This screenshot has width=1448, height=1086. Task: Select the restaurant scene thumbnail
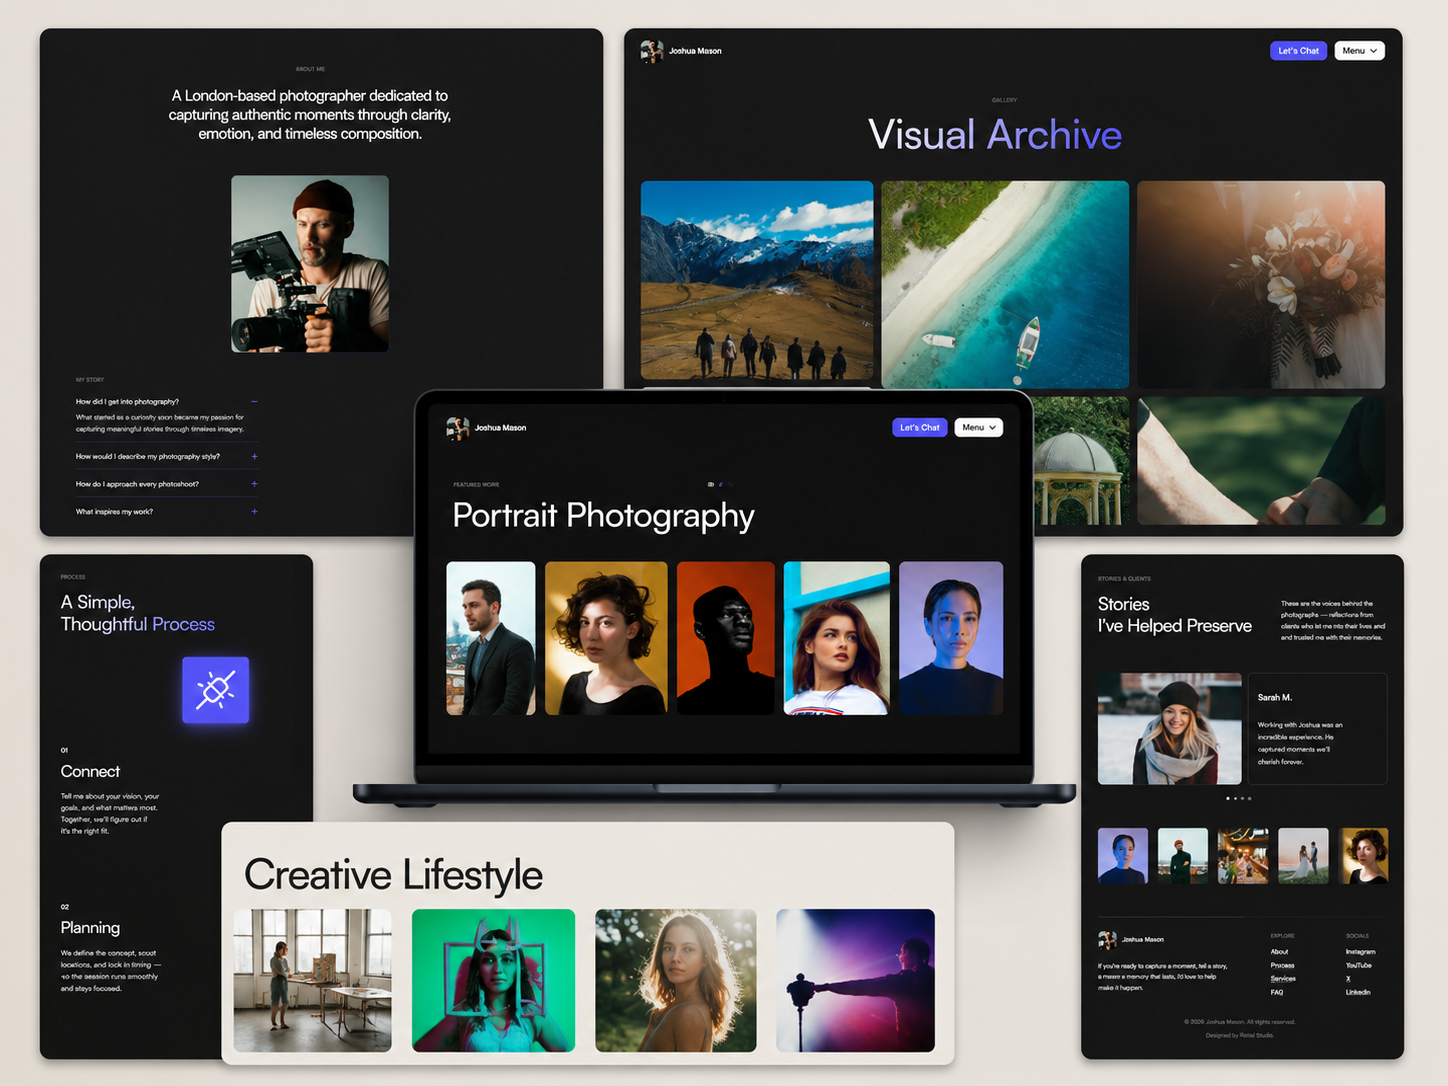tap(1243, 856)
